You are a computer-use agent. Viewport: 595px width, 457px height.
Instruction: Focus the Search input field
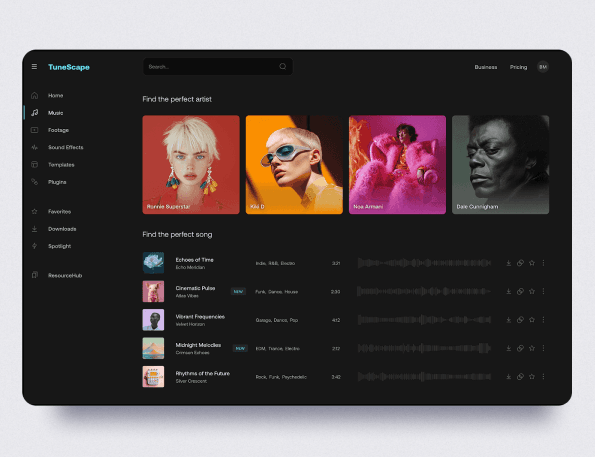[x=218, y=66]
